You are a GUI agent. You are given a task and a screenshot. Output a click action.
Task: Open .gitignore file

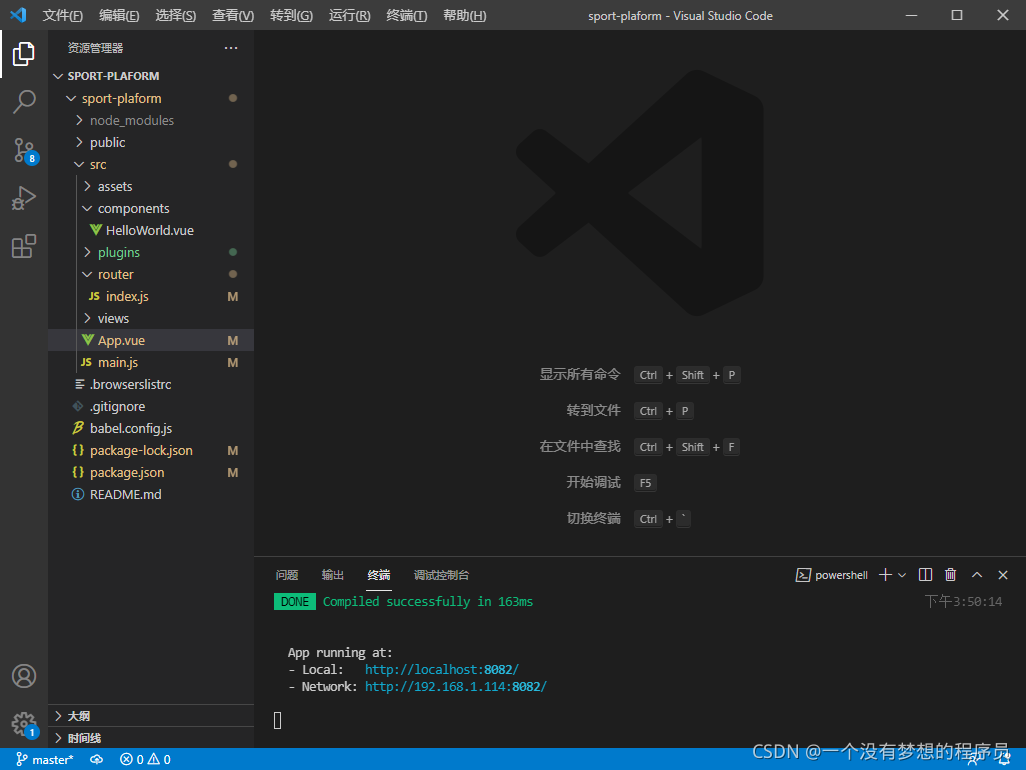(x=150, y=406)
